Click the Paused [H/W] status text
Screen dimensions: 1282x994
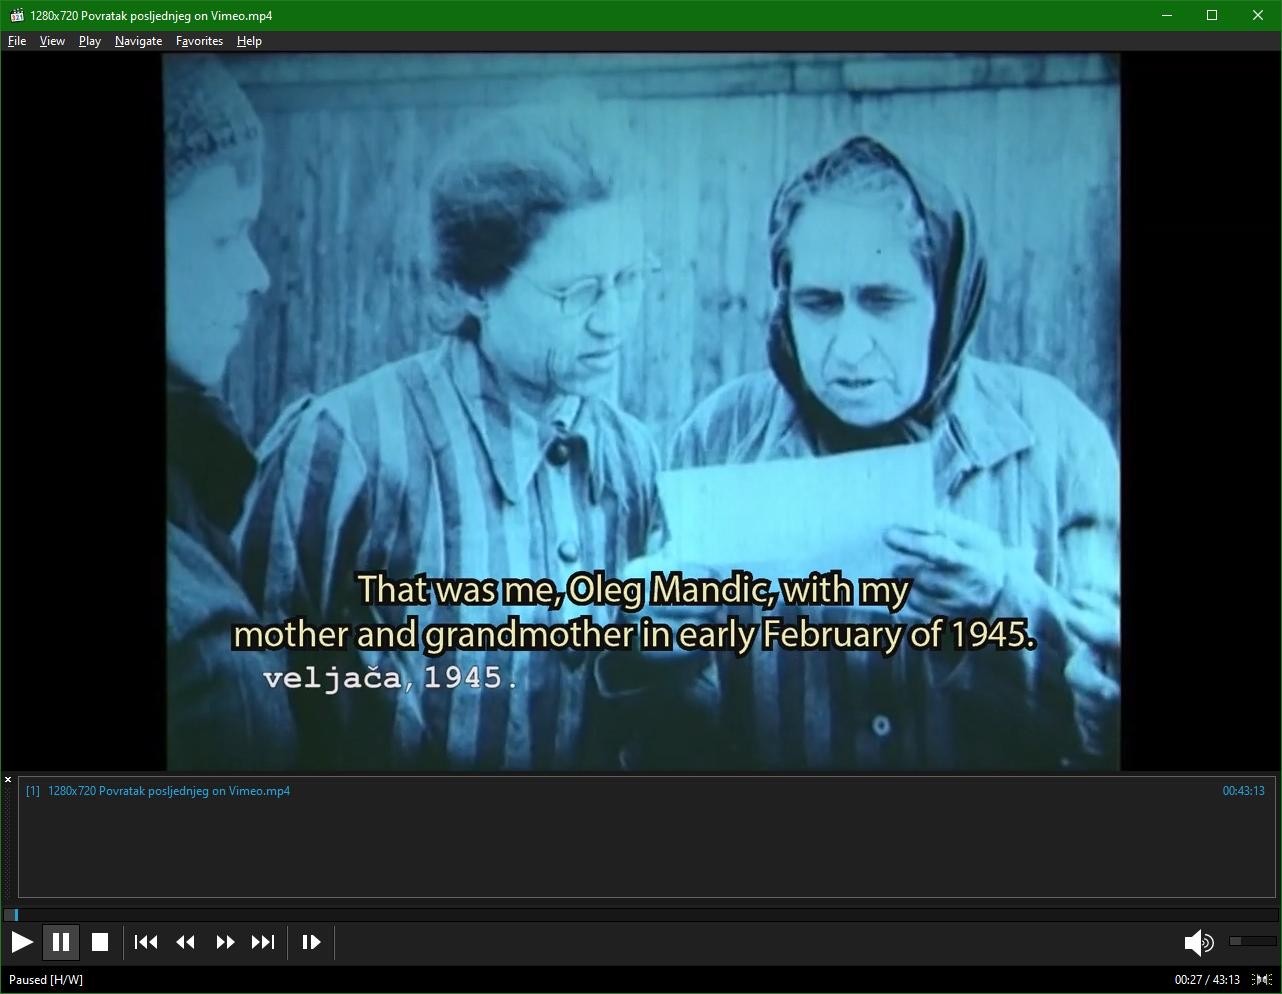[46, 980]
